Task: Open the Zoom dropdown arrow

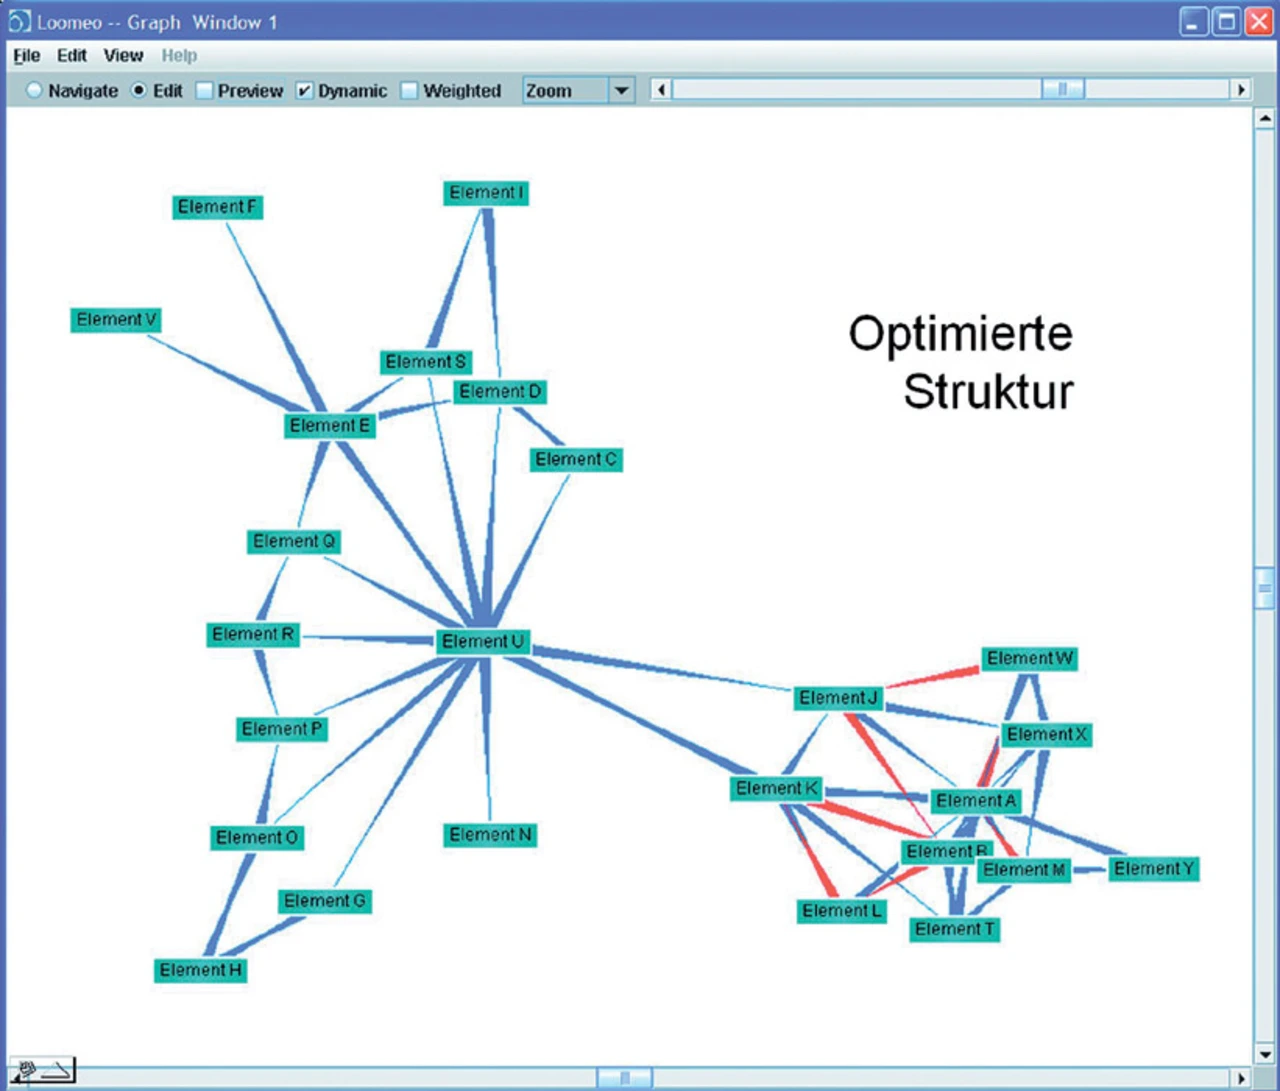Action: coord(621,91)
